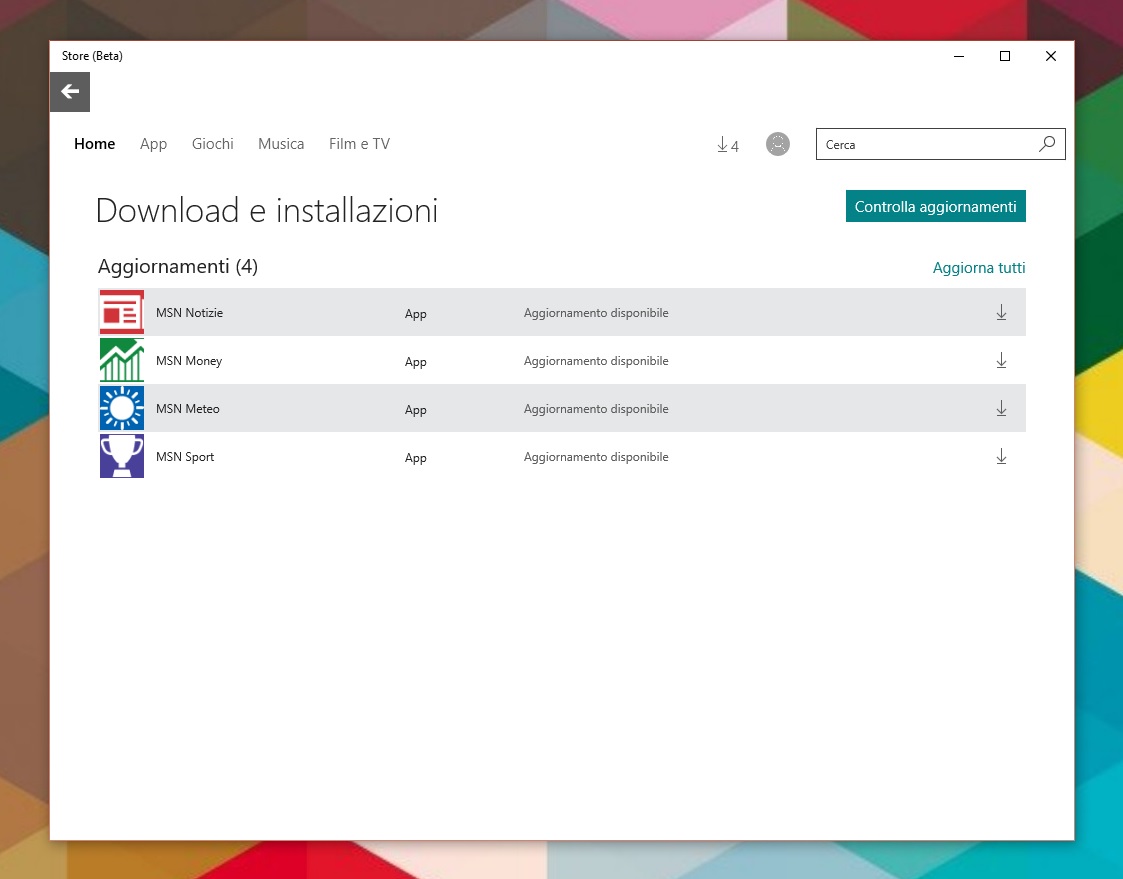Image resolution: width=1123 pixels, height=879 pixels.
Task: Focus the Cerca search field
Action: [940, 144]
